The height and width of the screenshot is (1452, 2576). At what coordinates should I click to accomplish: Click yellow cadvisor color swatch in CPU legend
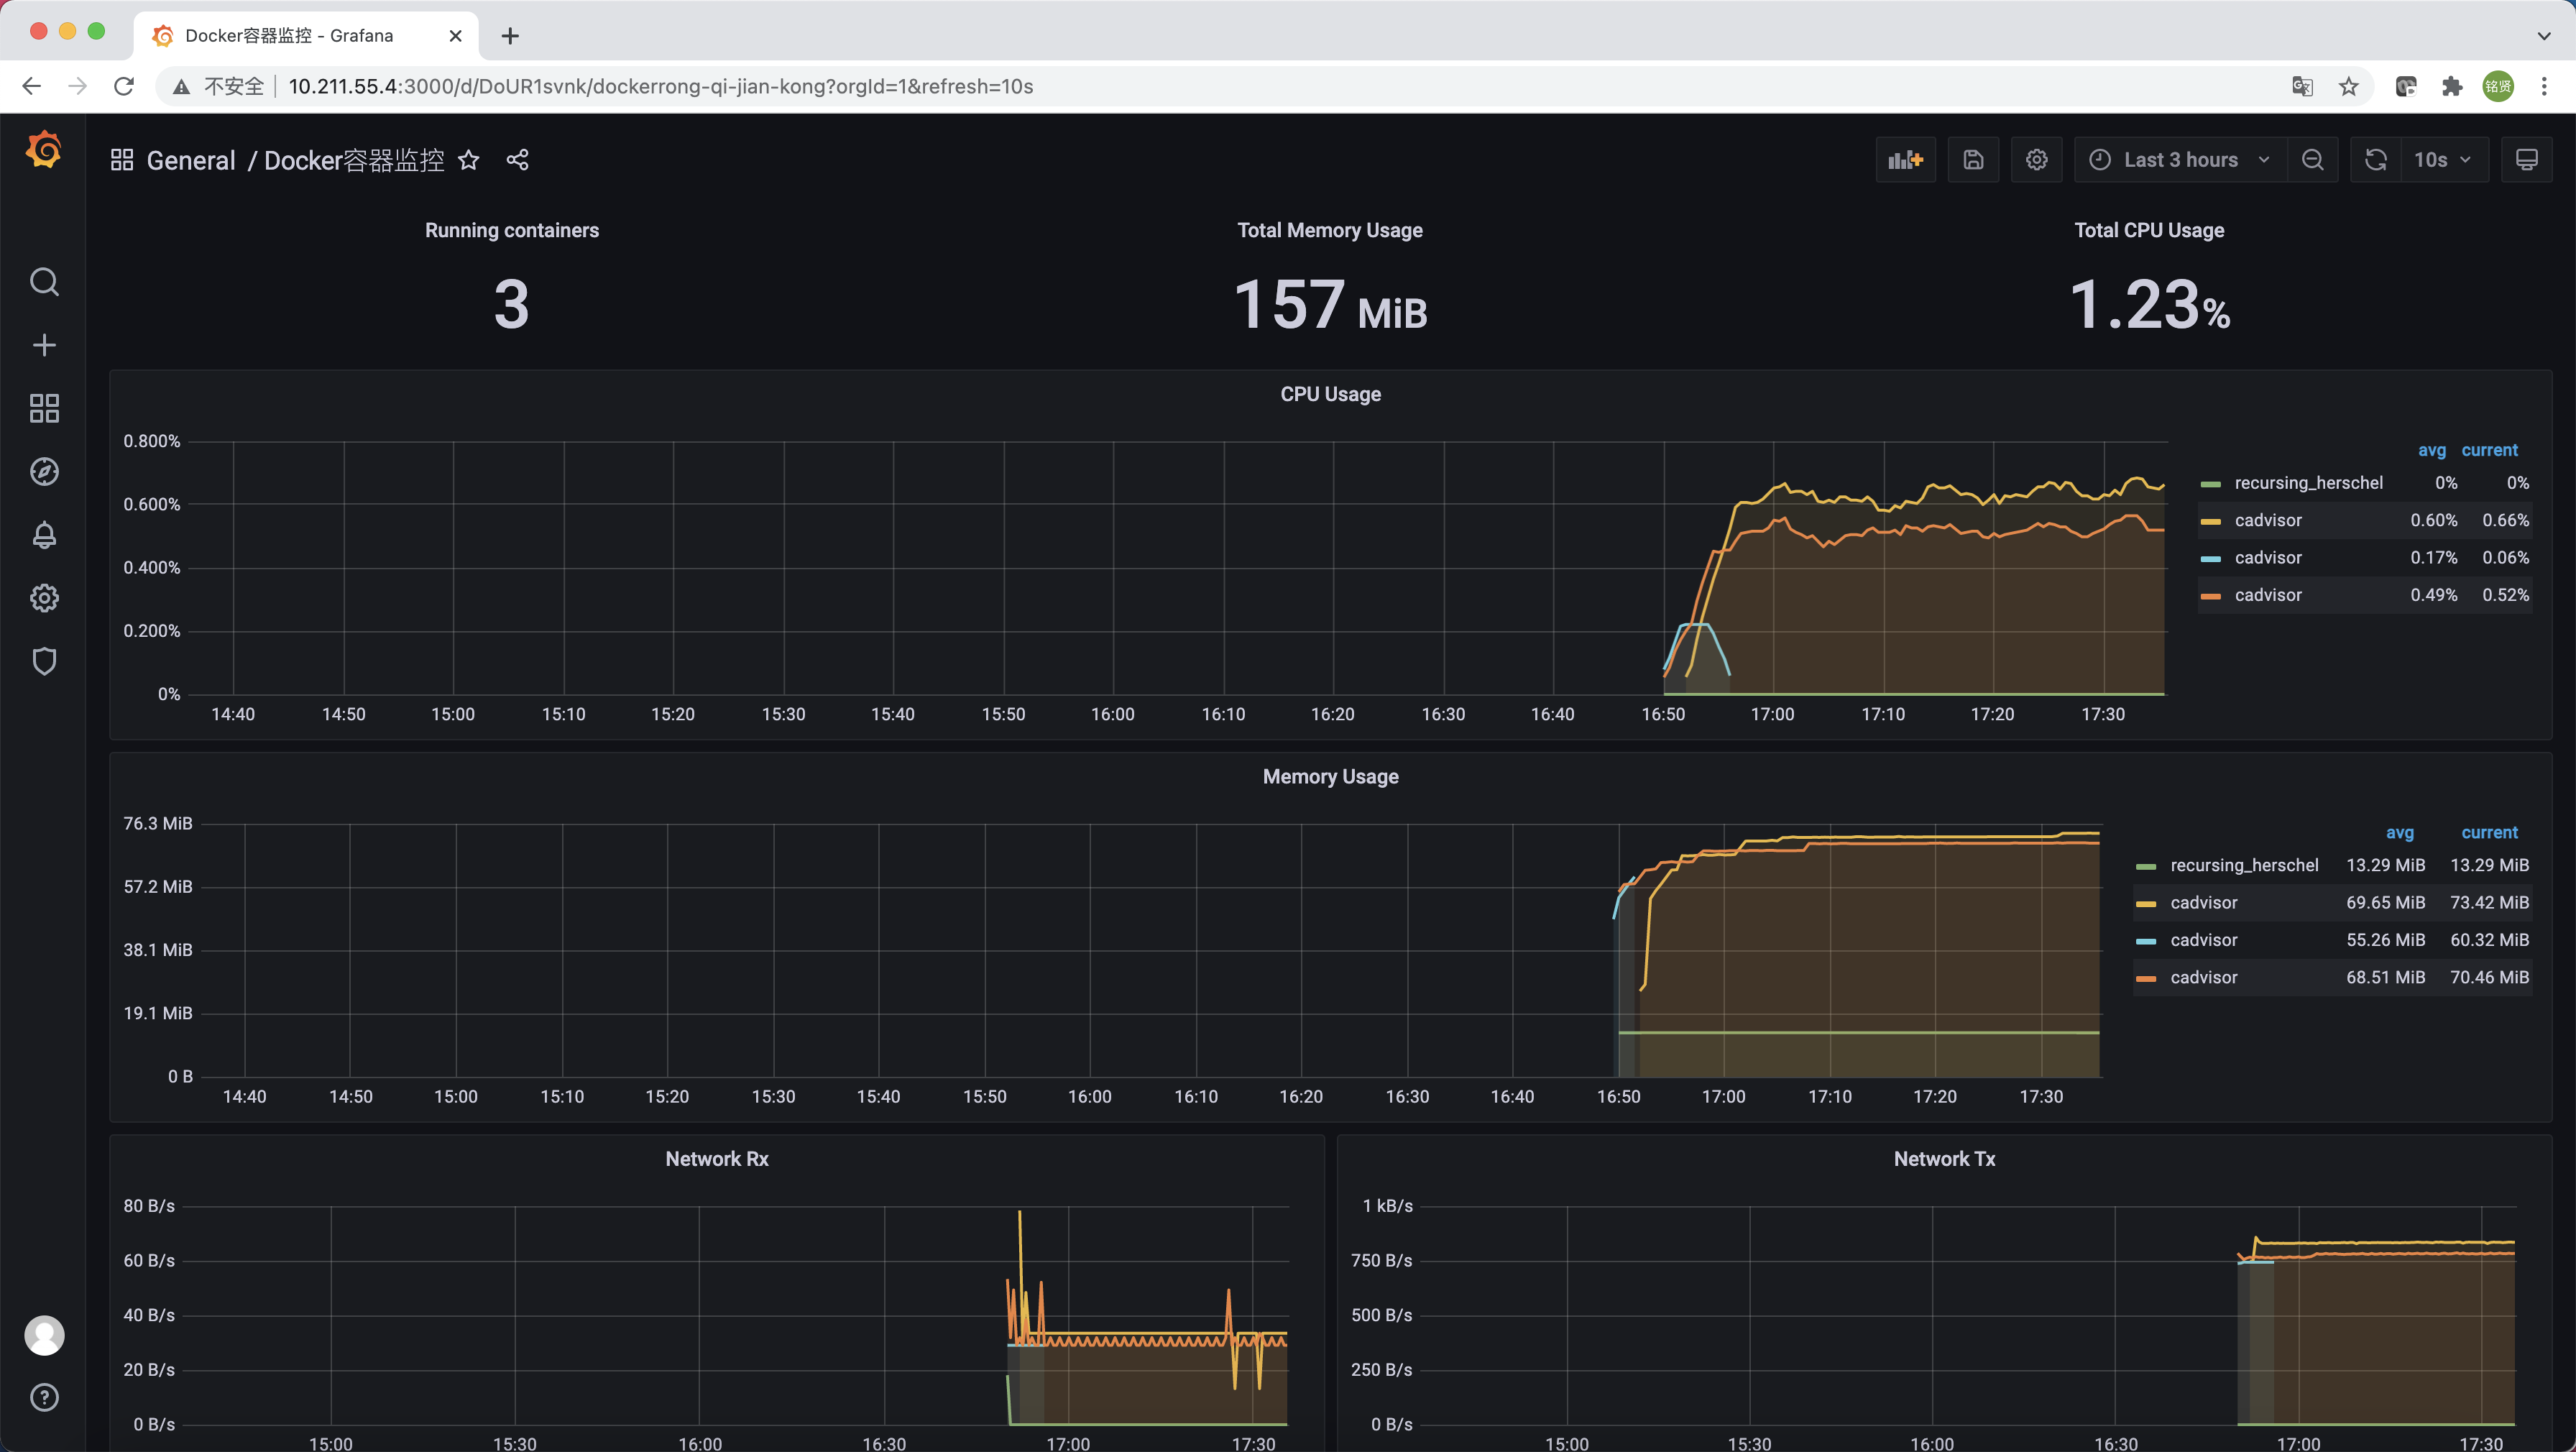[x=2210, y=521]
